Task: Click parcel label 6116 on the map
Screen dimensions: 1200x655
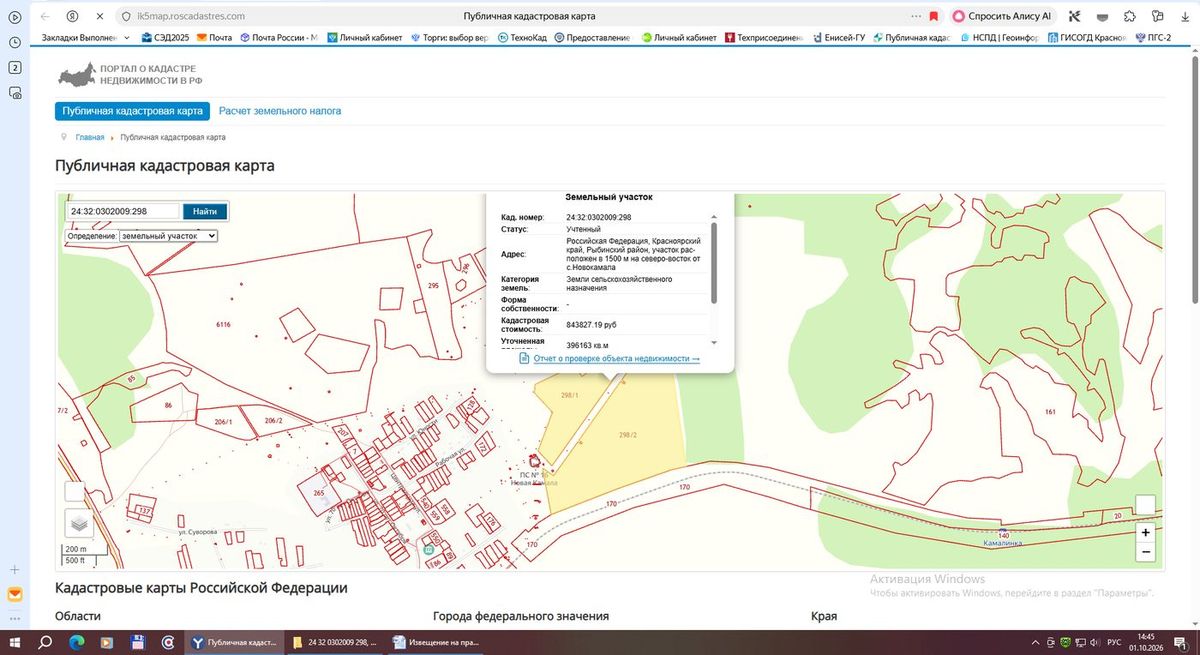Action: (x=222, y=325)
